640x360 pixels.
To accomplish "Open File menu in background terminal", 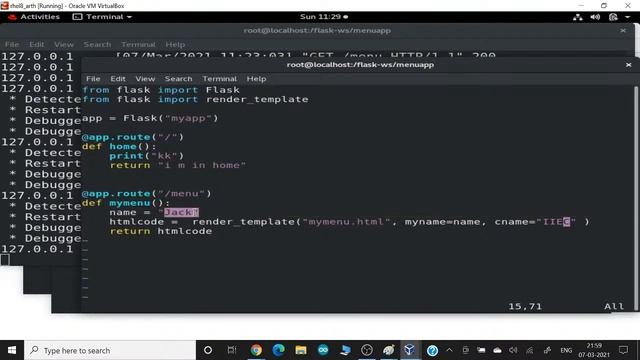I will pos(12,44).
